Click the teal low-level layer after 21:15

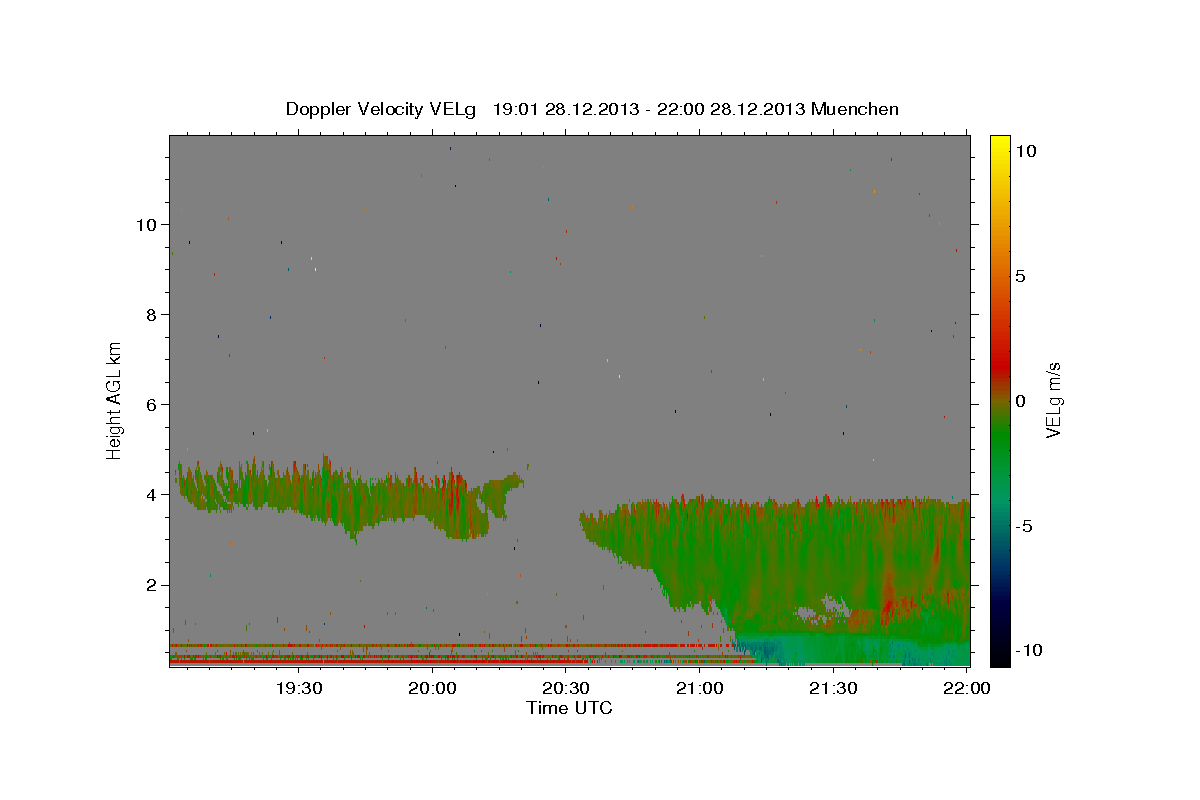coord(860,648)
